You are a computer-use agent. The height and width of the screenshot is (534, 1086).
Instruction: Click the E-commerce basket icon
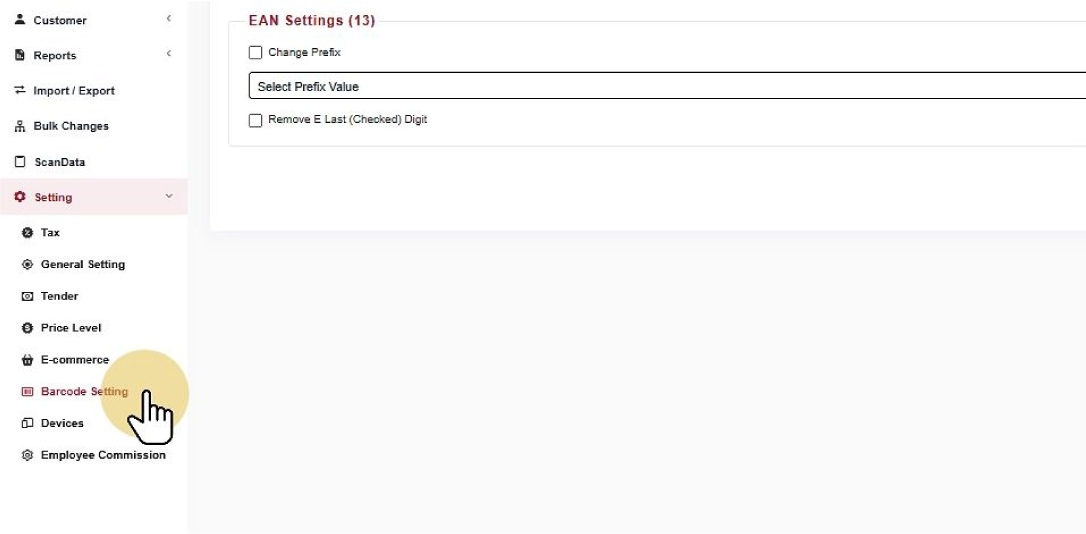pos(27,359)
